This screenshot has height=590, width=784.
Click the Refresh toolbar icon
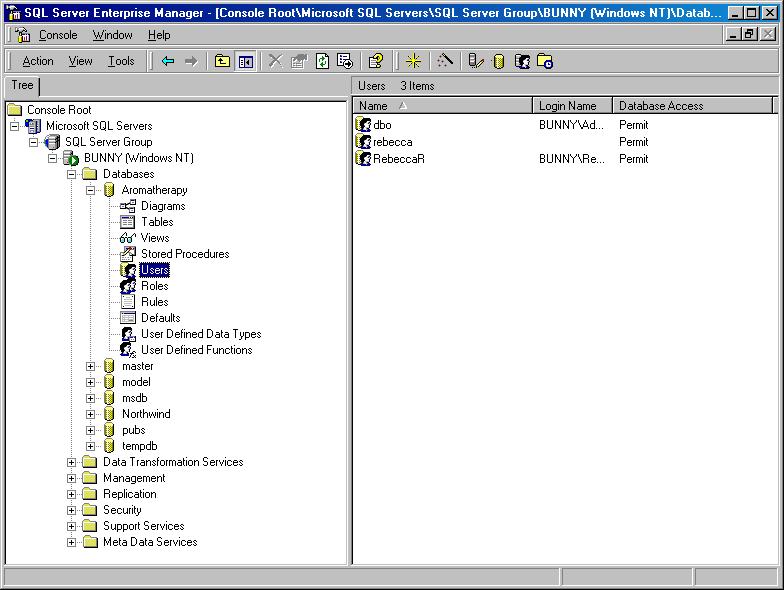[x=322, y=61]
